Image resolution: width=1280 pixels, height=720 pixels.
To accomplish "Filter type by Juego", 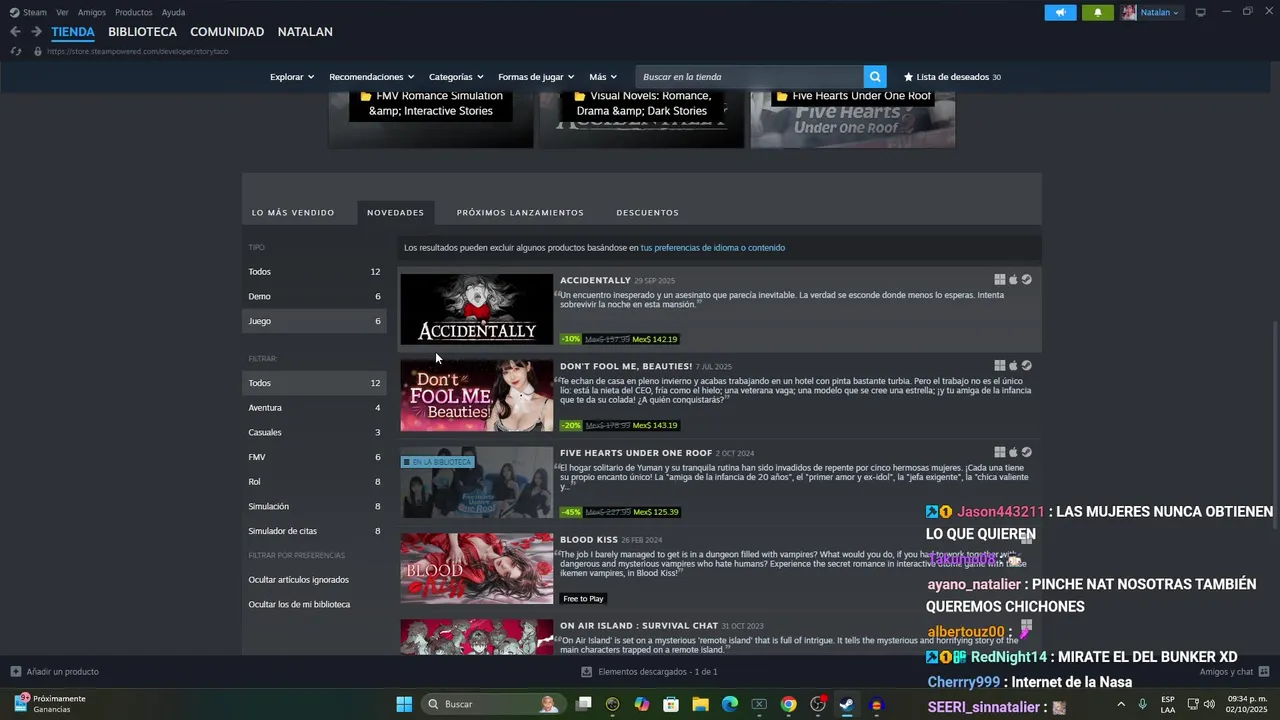I will [314, 321].
